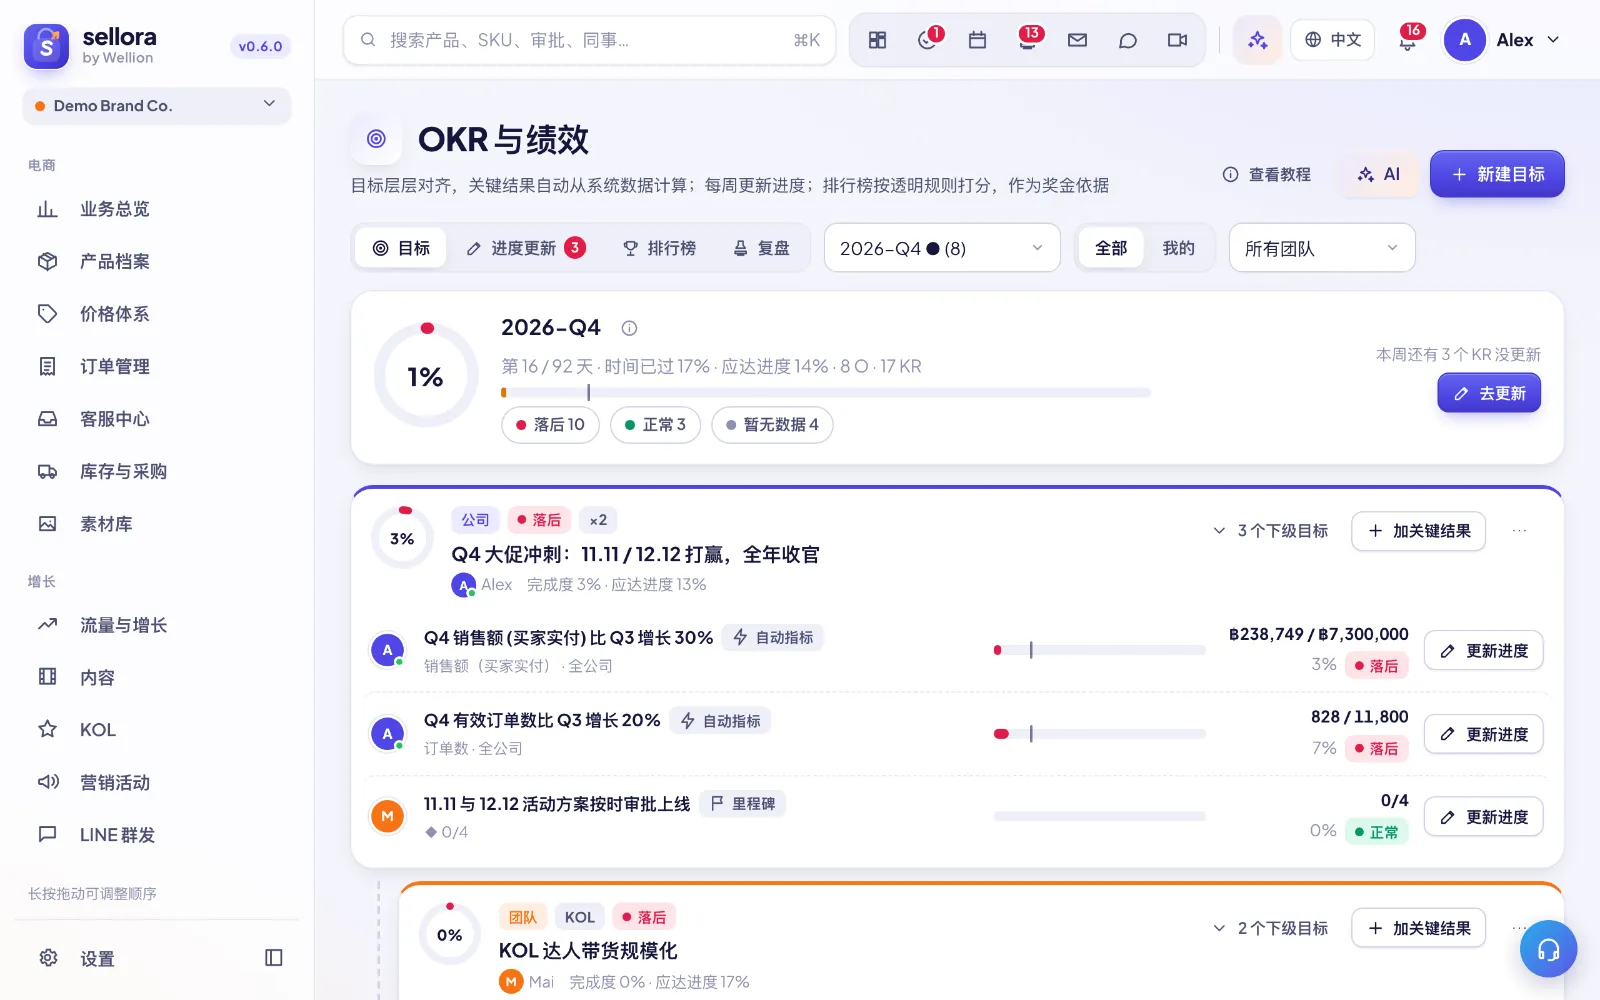This screenshot has width=1600, height=1000.
Task: Click the KOL 达人带货规模化 objective title
Action: (x=588, y=951)
